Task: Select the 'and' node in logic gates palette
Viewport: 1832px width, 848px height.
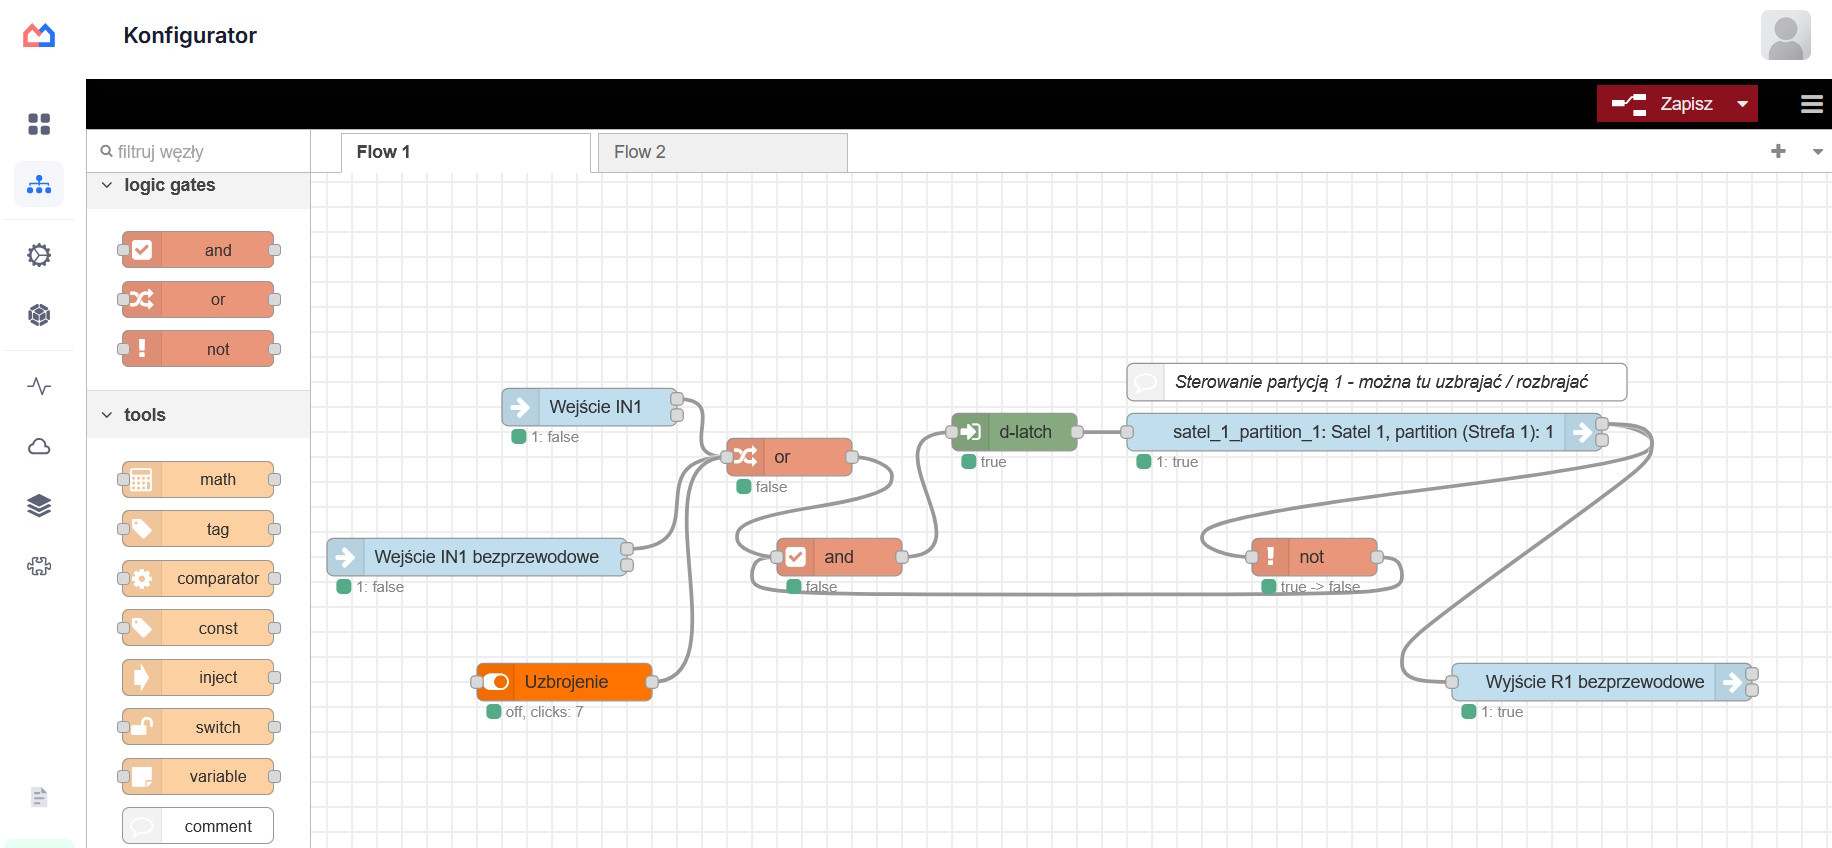Action: coord(198,250)
